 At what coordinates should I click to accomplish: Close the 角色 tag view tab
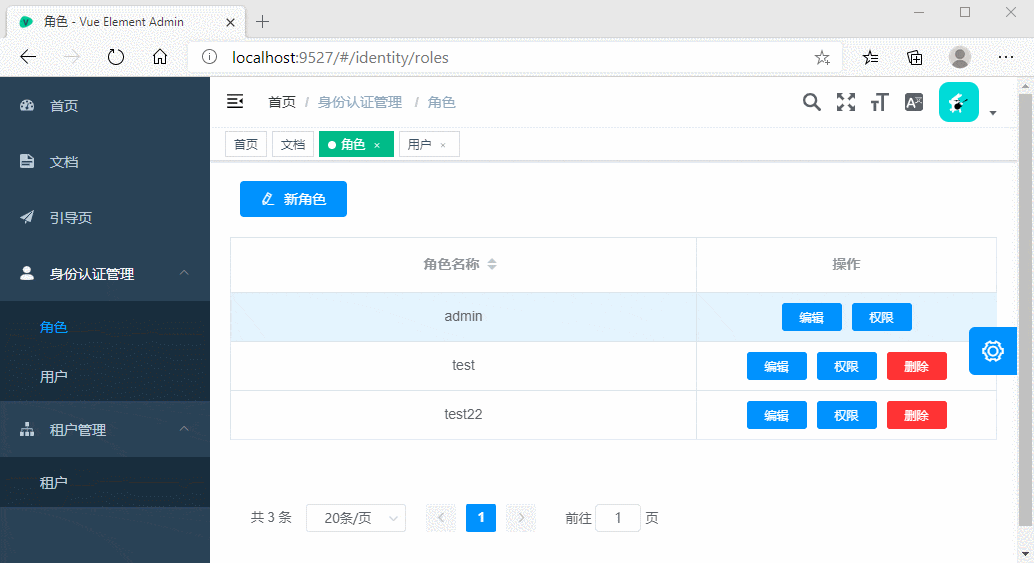pos(377,145)
